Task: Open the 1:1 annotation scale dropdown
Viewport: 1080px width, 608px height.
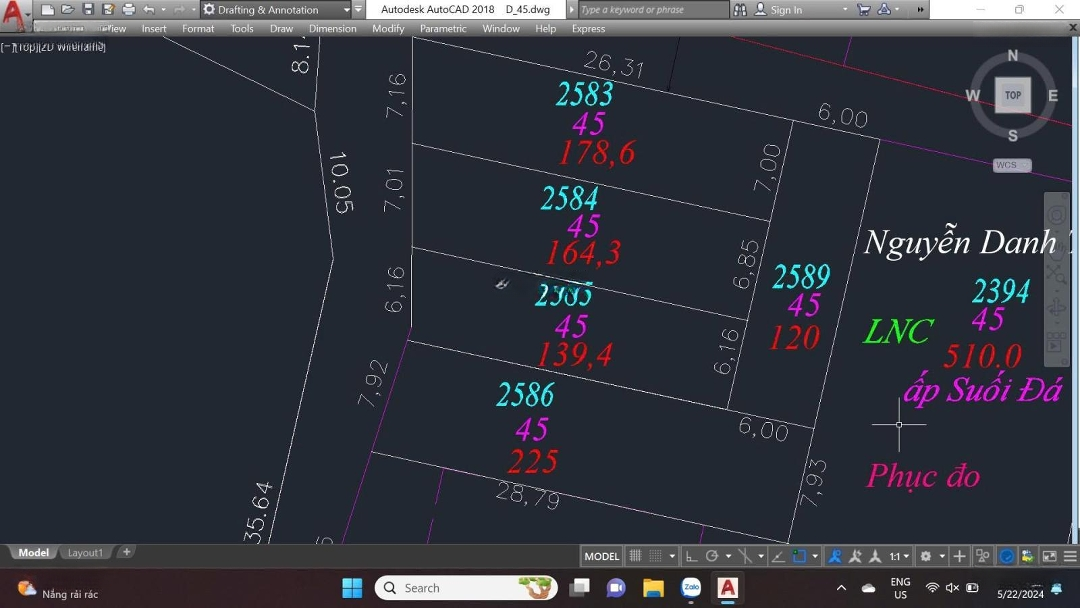Action: coord(899,556)
